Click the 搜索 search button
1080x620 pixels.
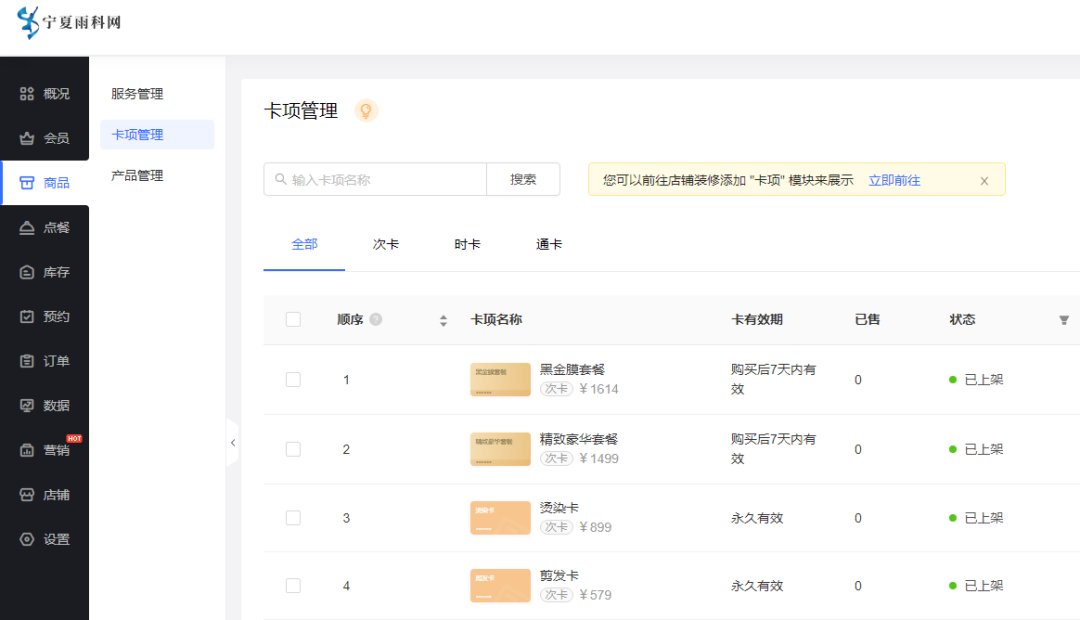[x=523, y=179]
